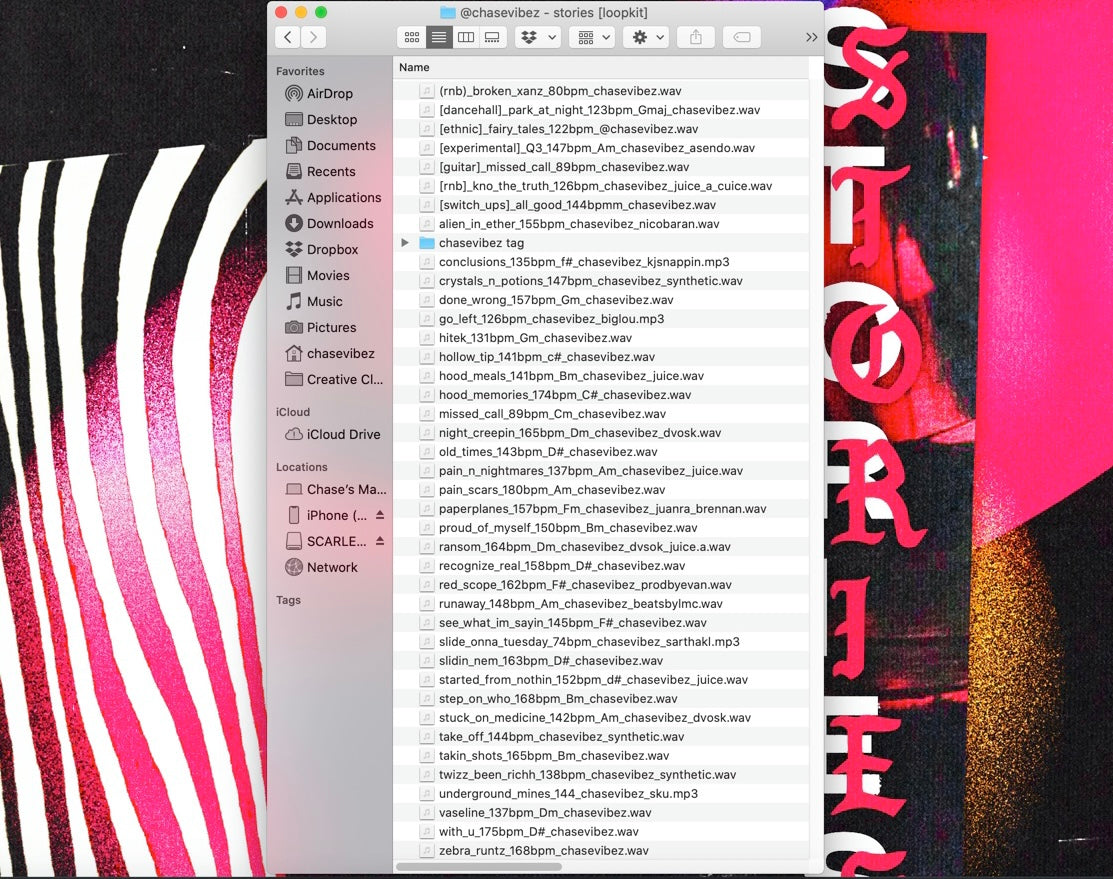
Task: Eject the iPhone device
Action: [380, 515]
